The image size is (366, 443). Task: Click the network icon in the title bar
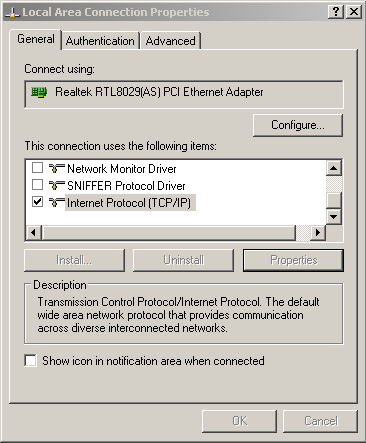pyautogui.click(x=12, y=13)
